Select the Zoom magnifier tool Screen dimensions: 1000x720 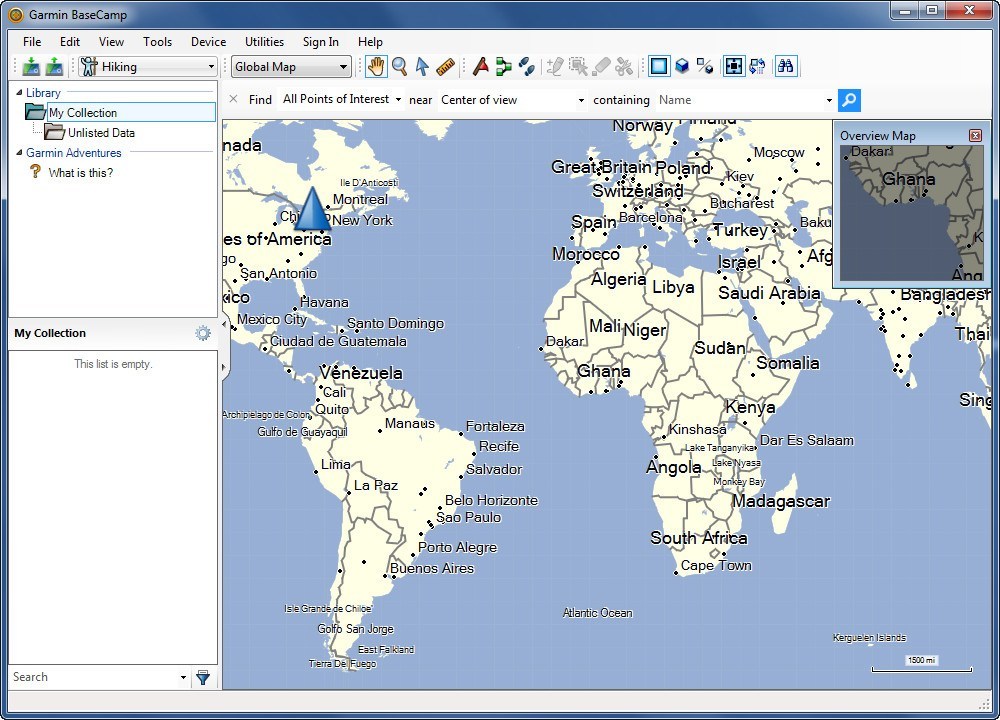point(399,66)
